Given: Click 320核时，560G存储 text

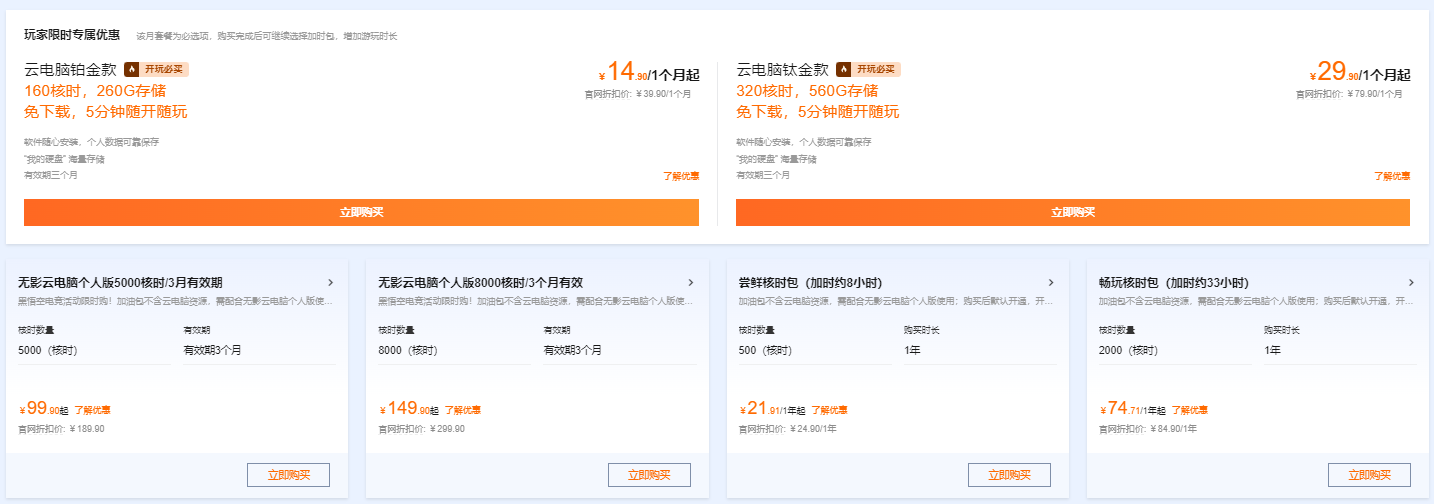Looking at the screenshot, I should 807,91.
